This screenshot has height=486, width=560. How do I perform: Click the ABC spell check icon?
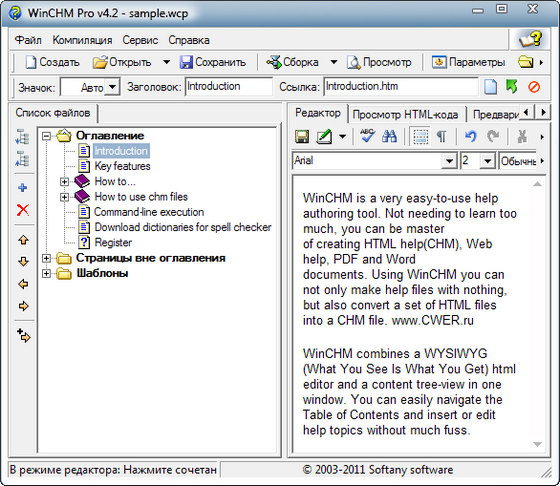click(367, 136)
